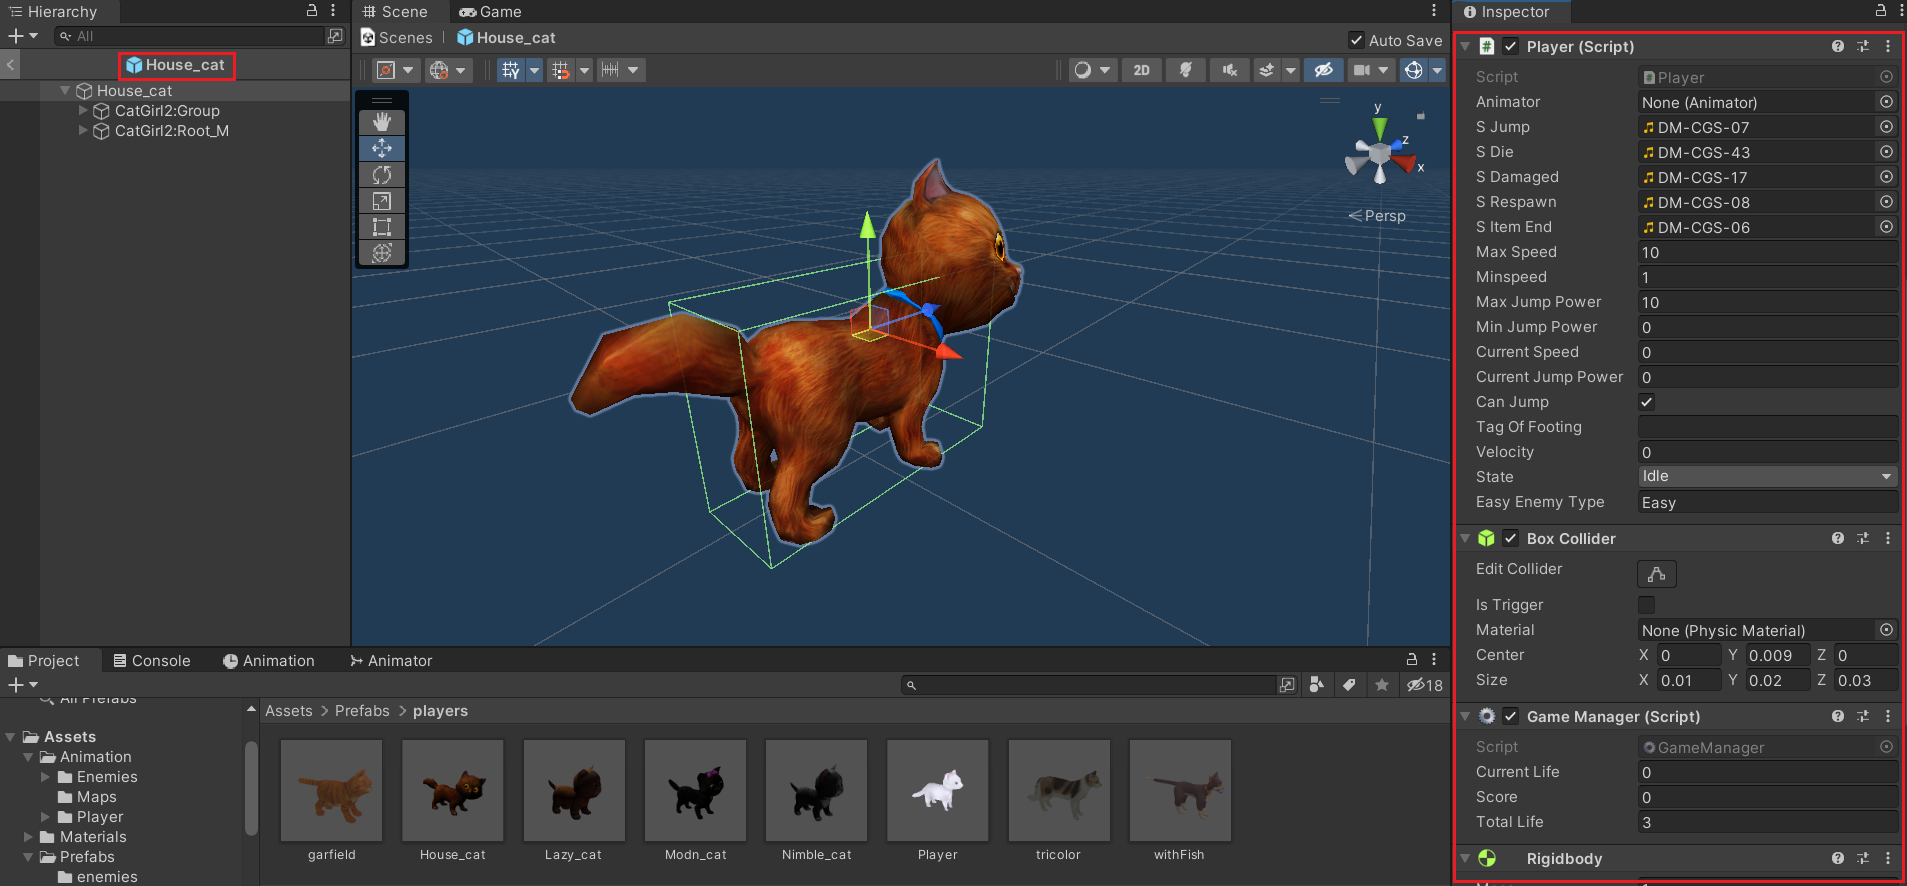The height and width of the screenshot is (886, 1907).
Task: Open the scene effects layers icon
Action: 1267,70
